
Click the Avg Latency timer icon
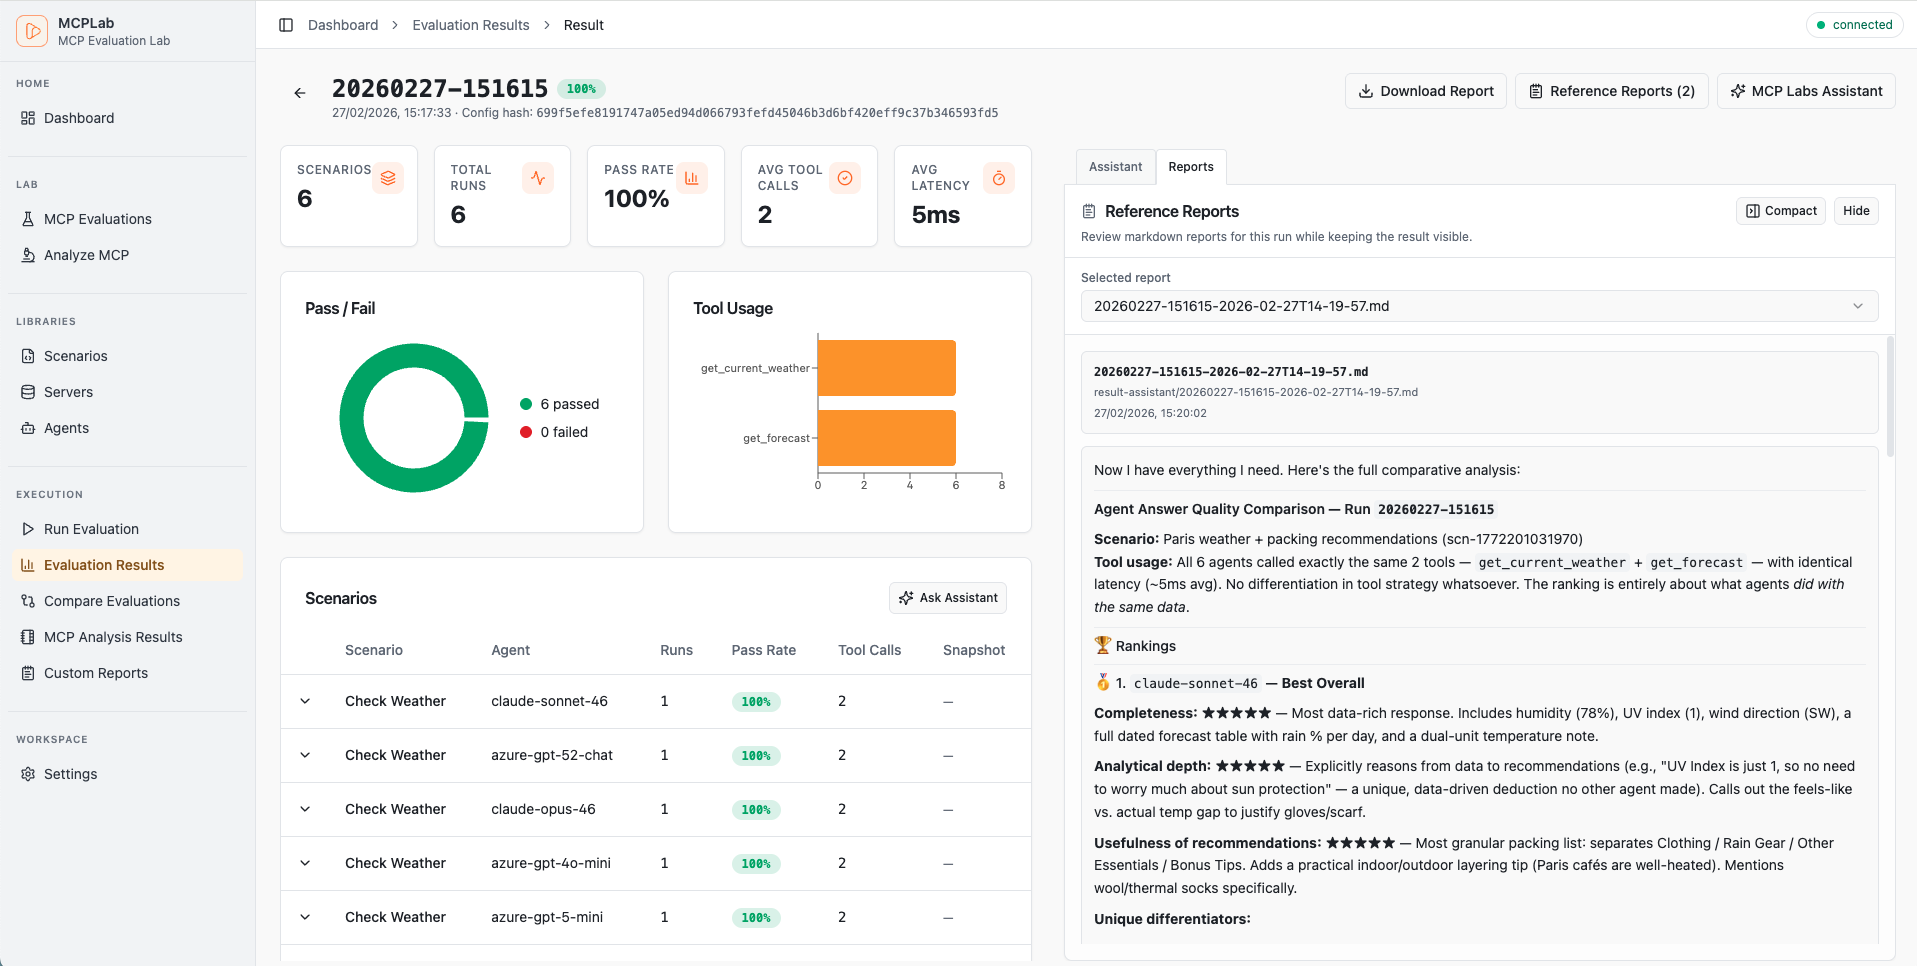(998, 178)
